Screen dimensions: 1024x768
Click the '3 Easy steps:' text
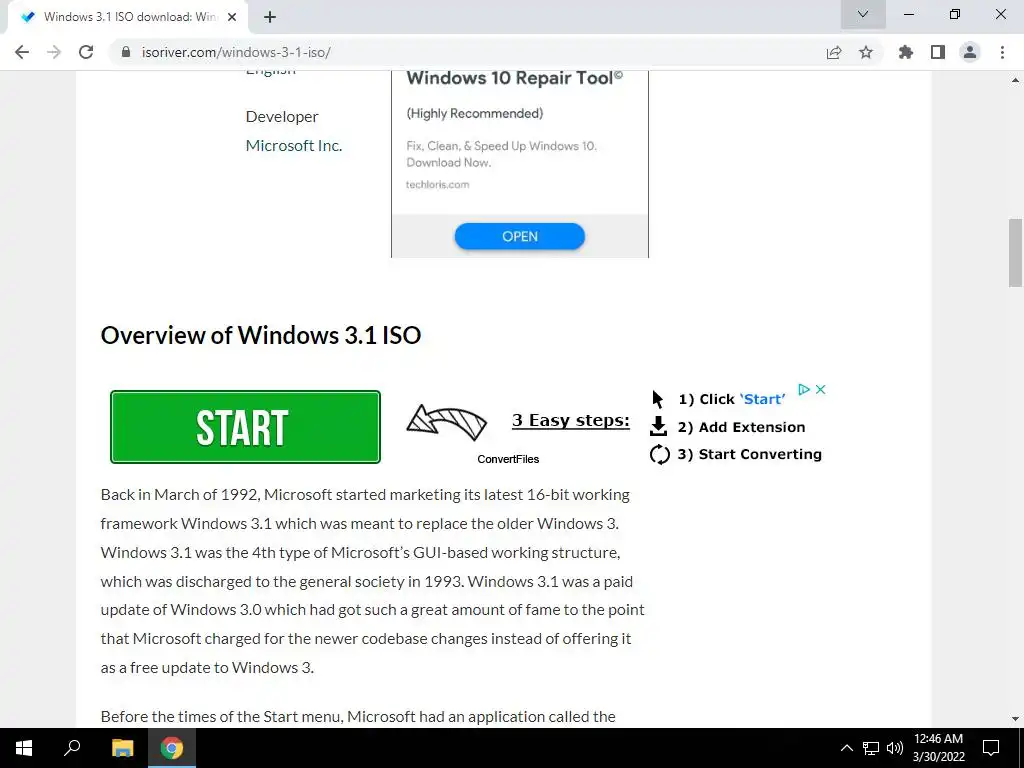pos(571,420)
